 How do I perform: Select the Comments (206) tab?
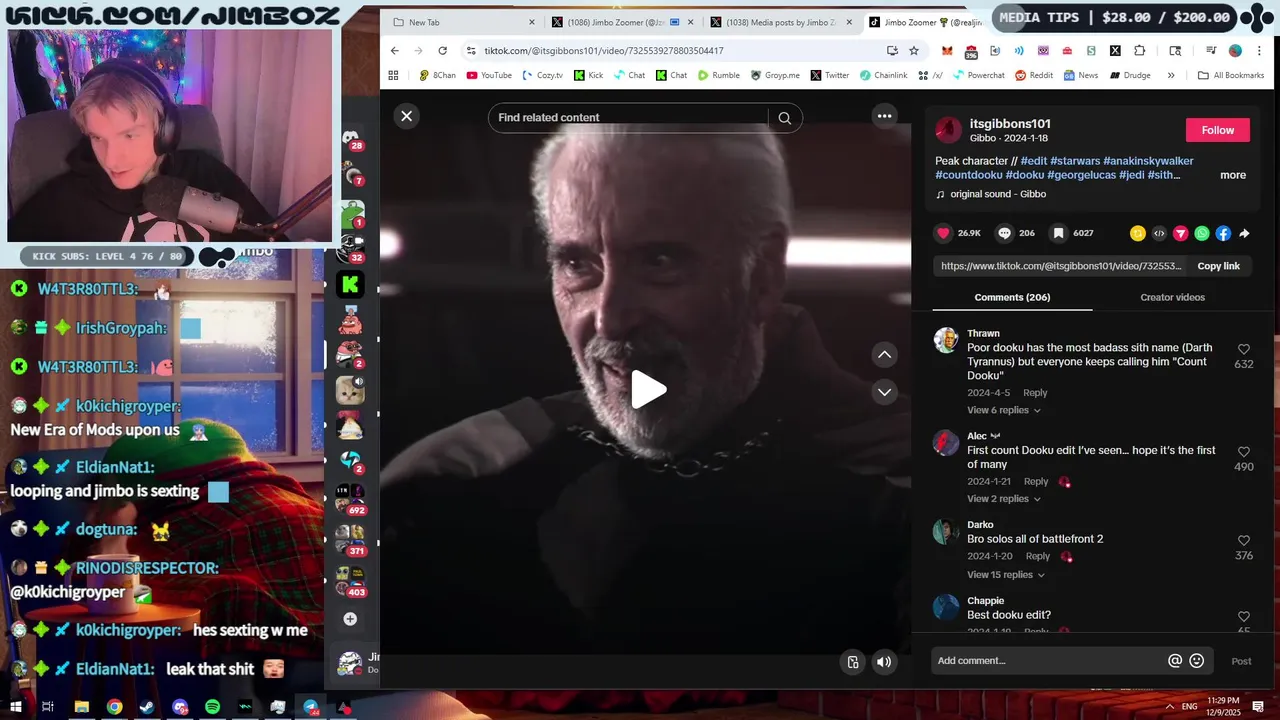pos(1012,297)
